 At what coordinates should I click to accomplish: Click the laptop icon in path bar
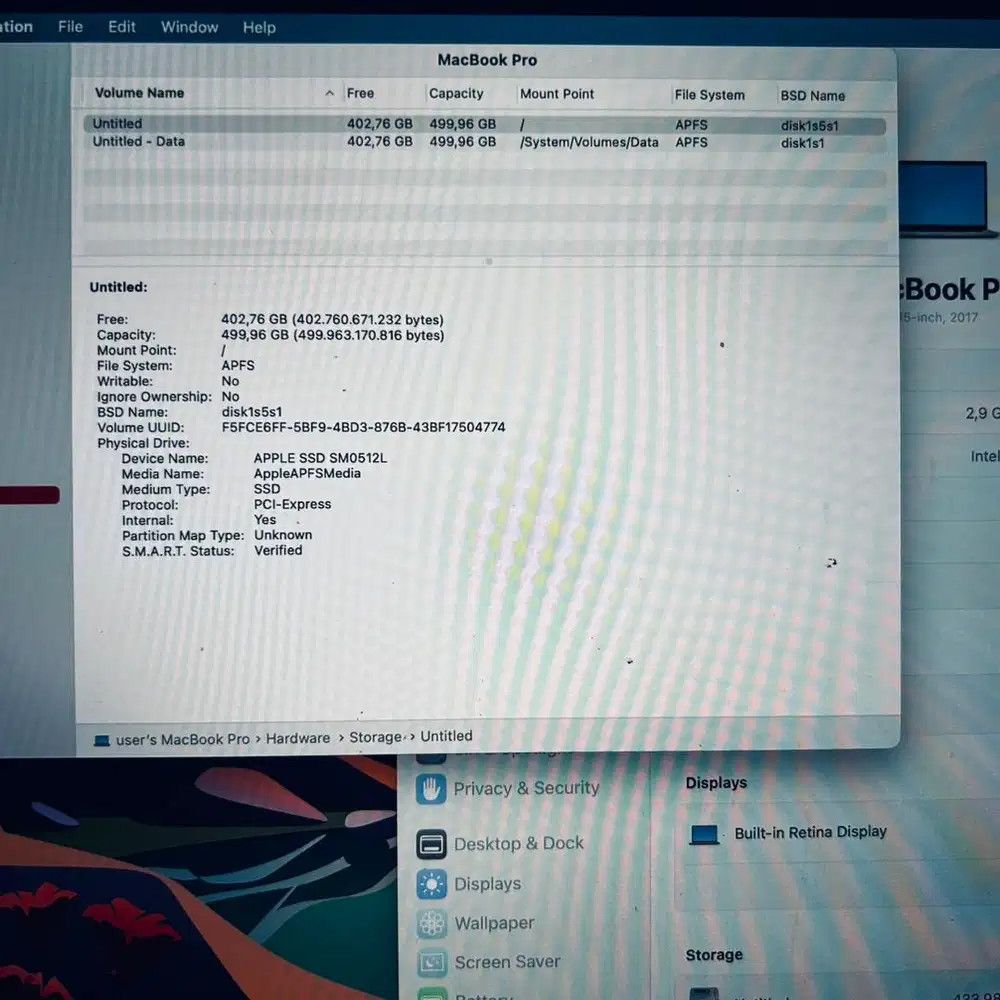click(101, 740)
